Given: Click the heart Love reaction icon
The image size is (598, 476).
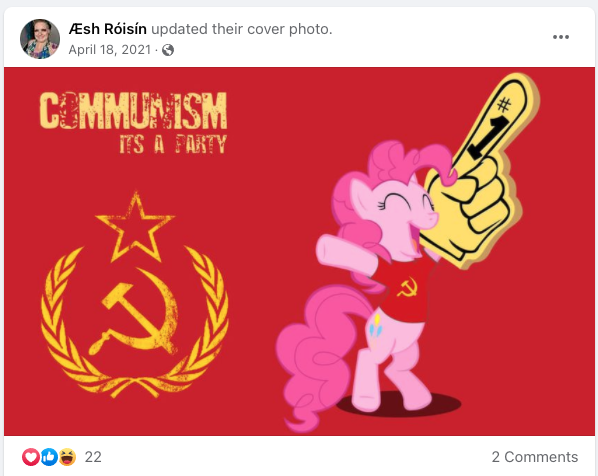Looking at the screenshot, I should point(31,457).
